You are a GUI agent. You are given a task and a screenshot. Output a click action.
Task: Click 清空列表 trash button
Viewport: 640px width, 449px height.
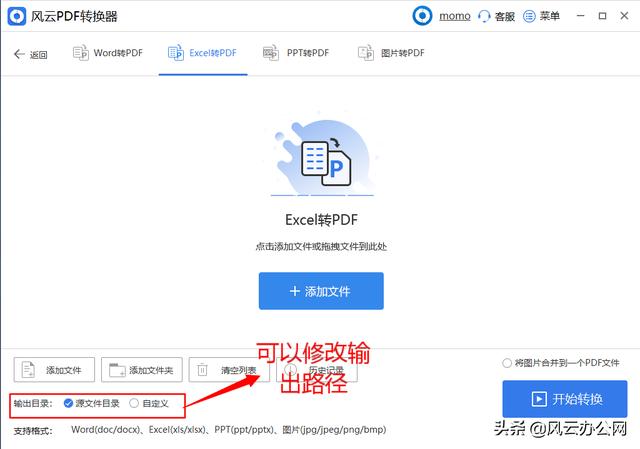point(229,370)
